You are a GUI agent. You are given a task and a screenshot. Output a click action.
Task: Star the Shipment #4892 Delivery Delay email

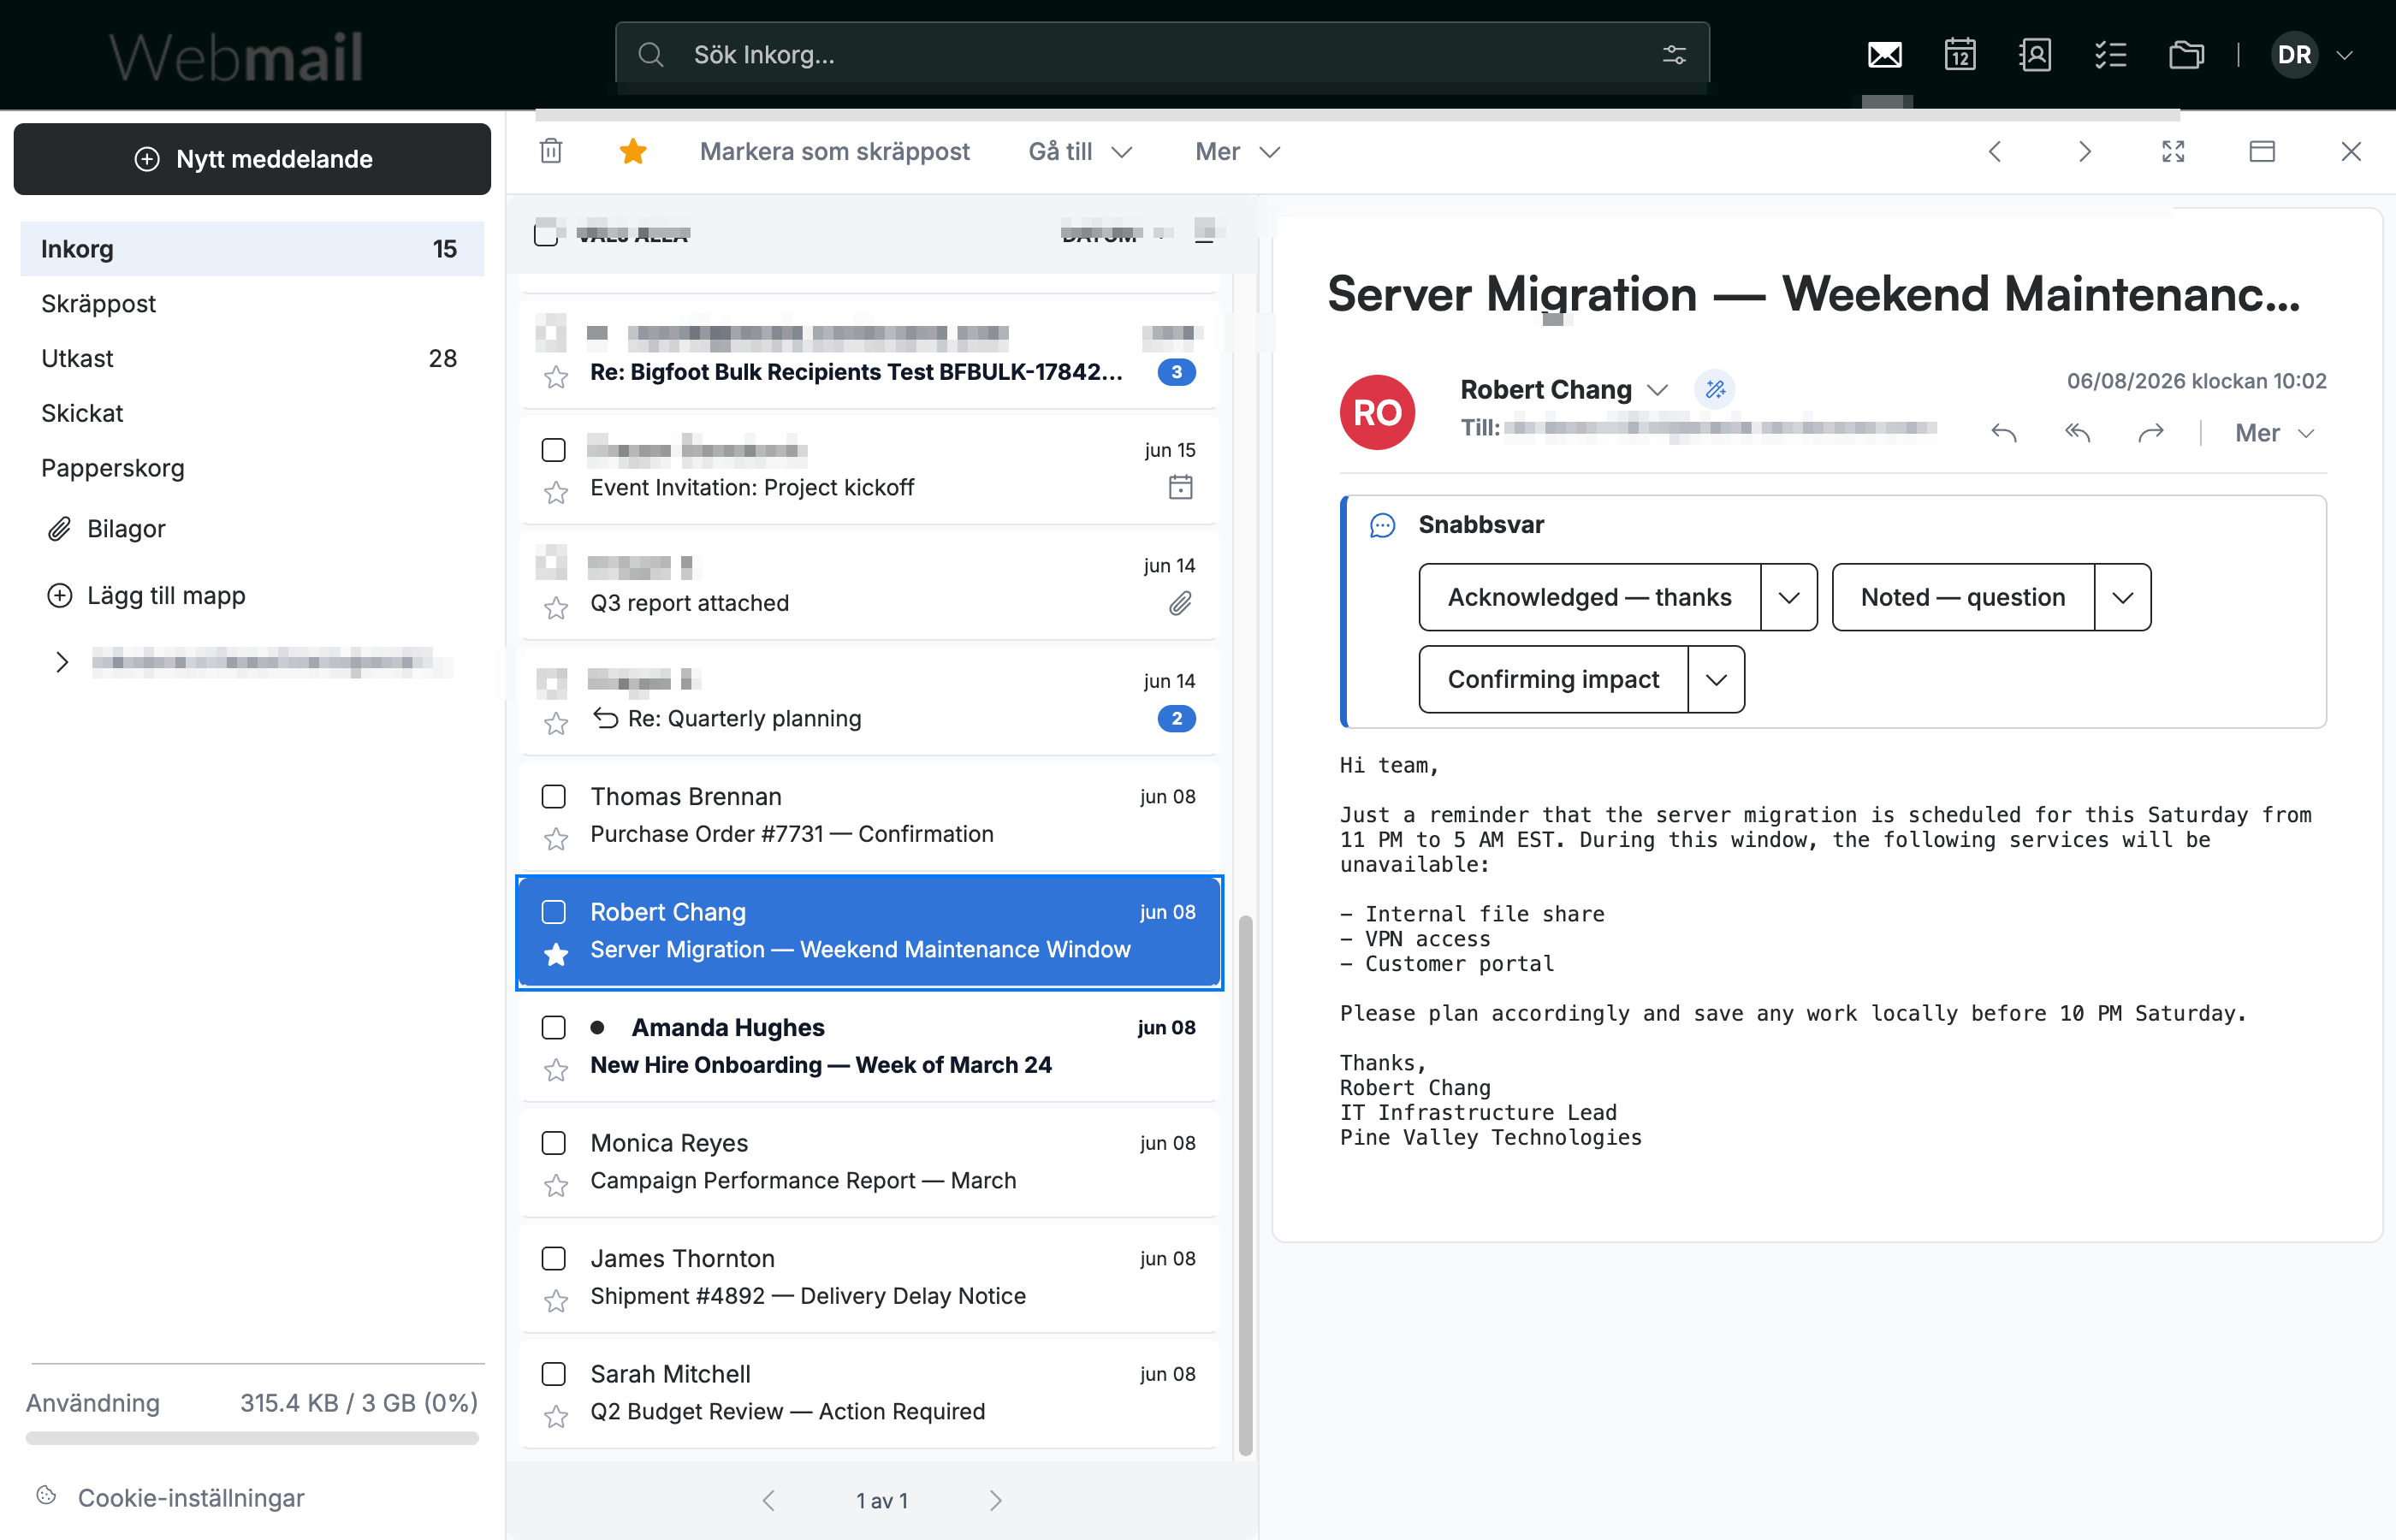(556, 1300)
